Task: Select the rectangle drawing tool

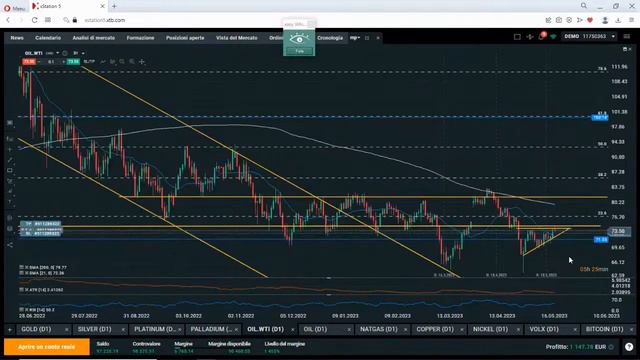Action: pyautogui.click(x=10, y=171)
